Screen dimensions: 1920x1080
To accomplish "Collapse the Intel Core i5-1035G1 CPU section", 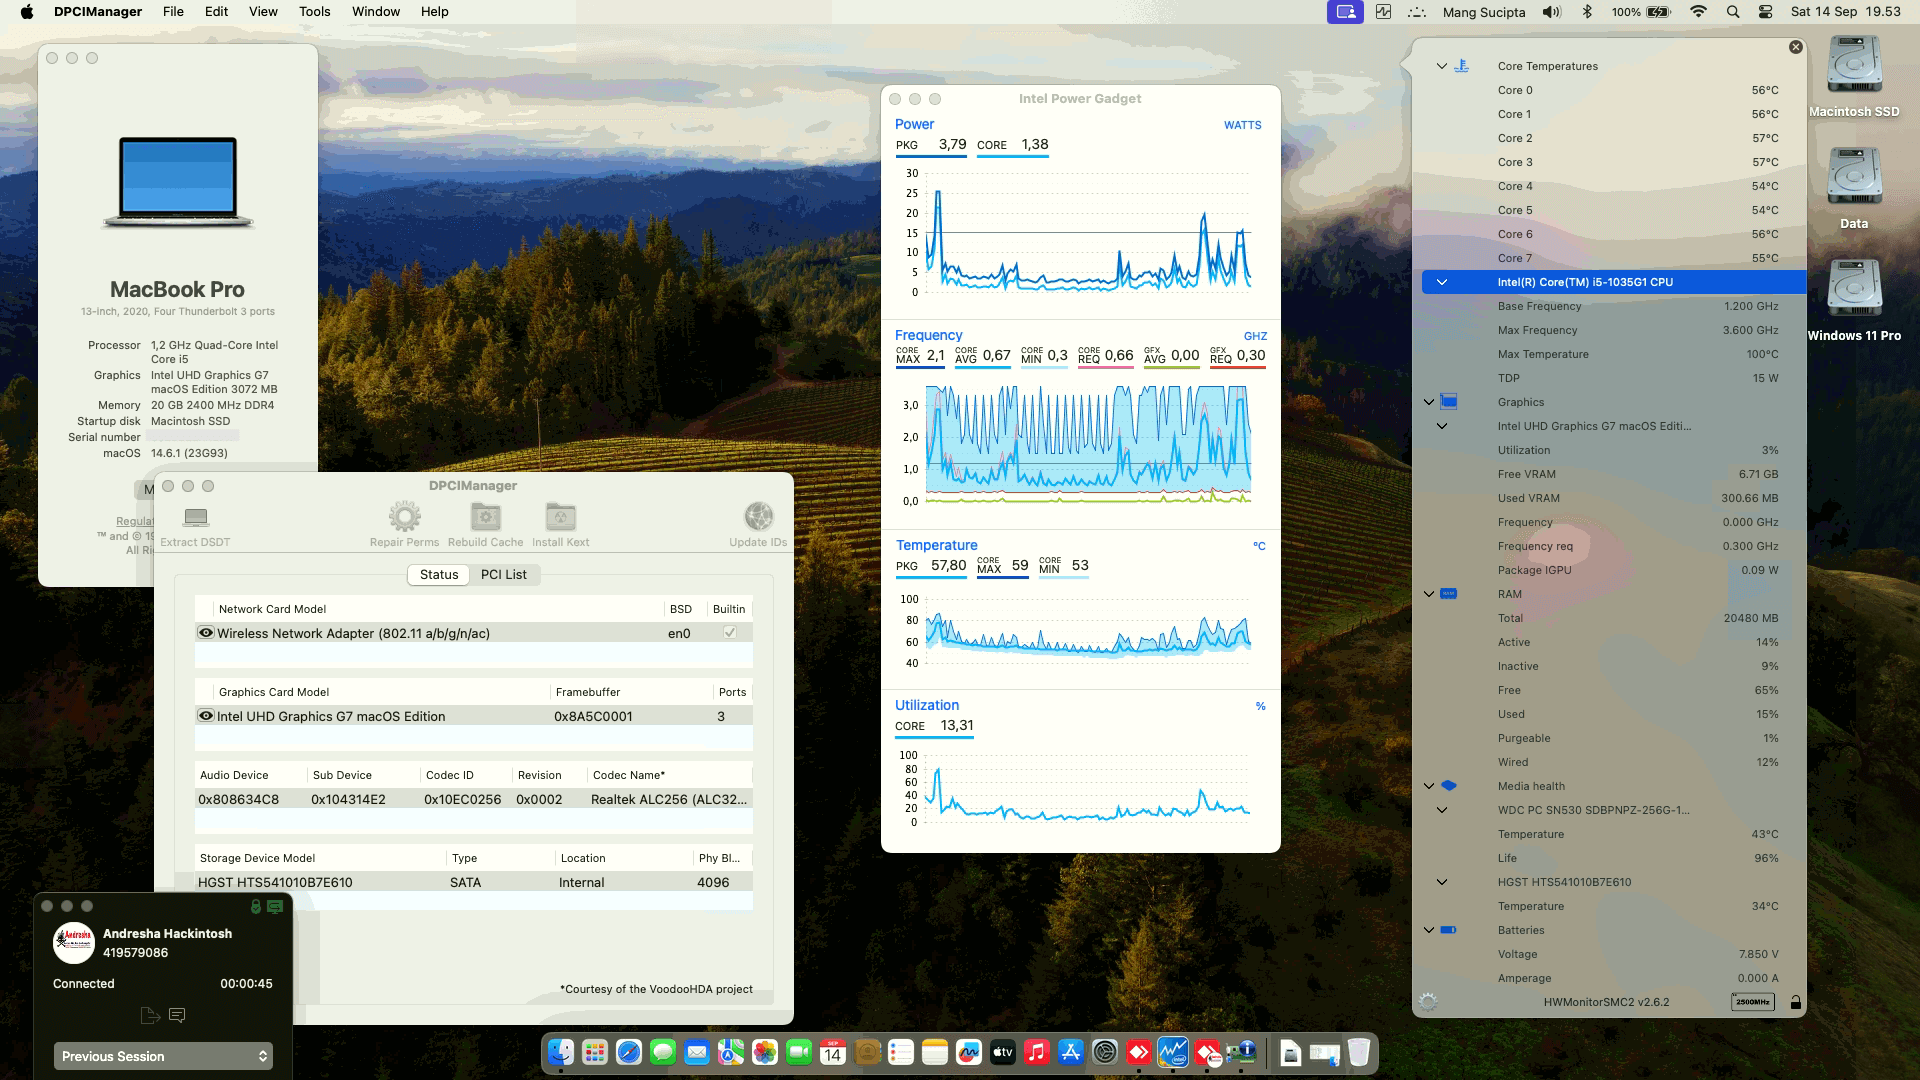I will (1442, 282).
